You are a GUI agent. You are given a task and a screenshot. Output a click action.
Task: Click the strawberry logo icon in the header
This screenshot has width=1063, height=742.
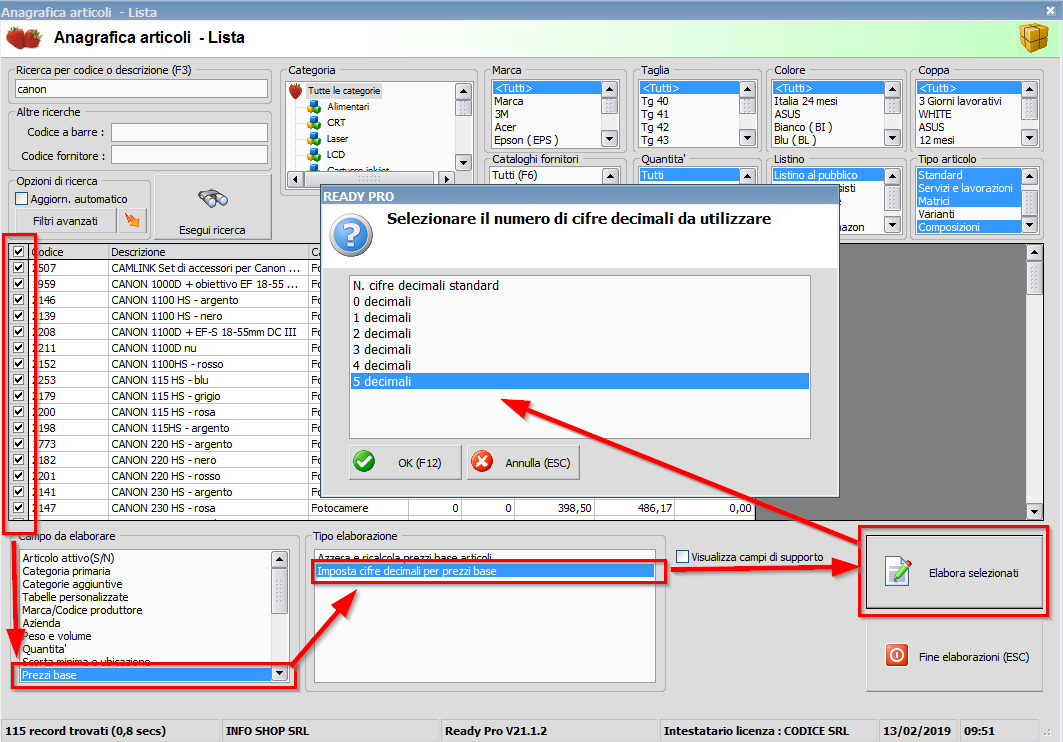click(x=24, y=38)
